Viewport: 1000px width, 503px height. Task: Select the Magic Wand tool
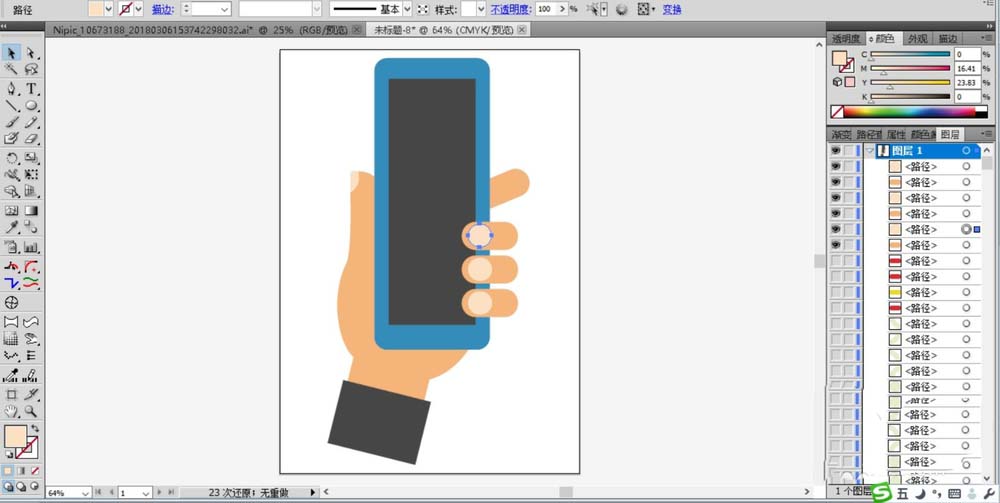pos(11,69)
